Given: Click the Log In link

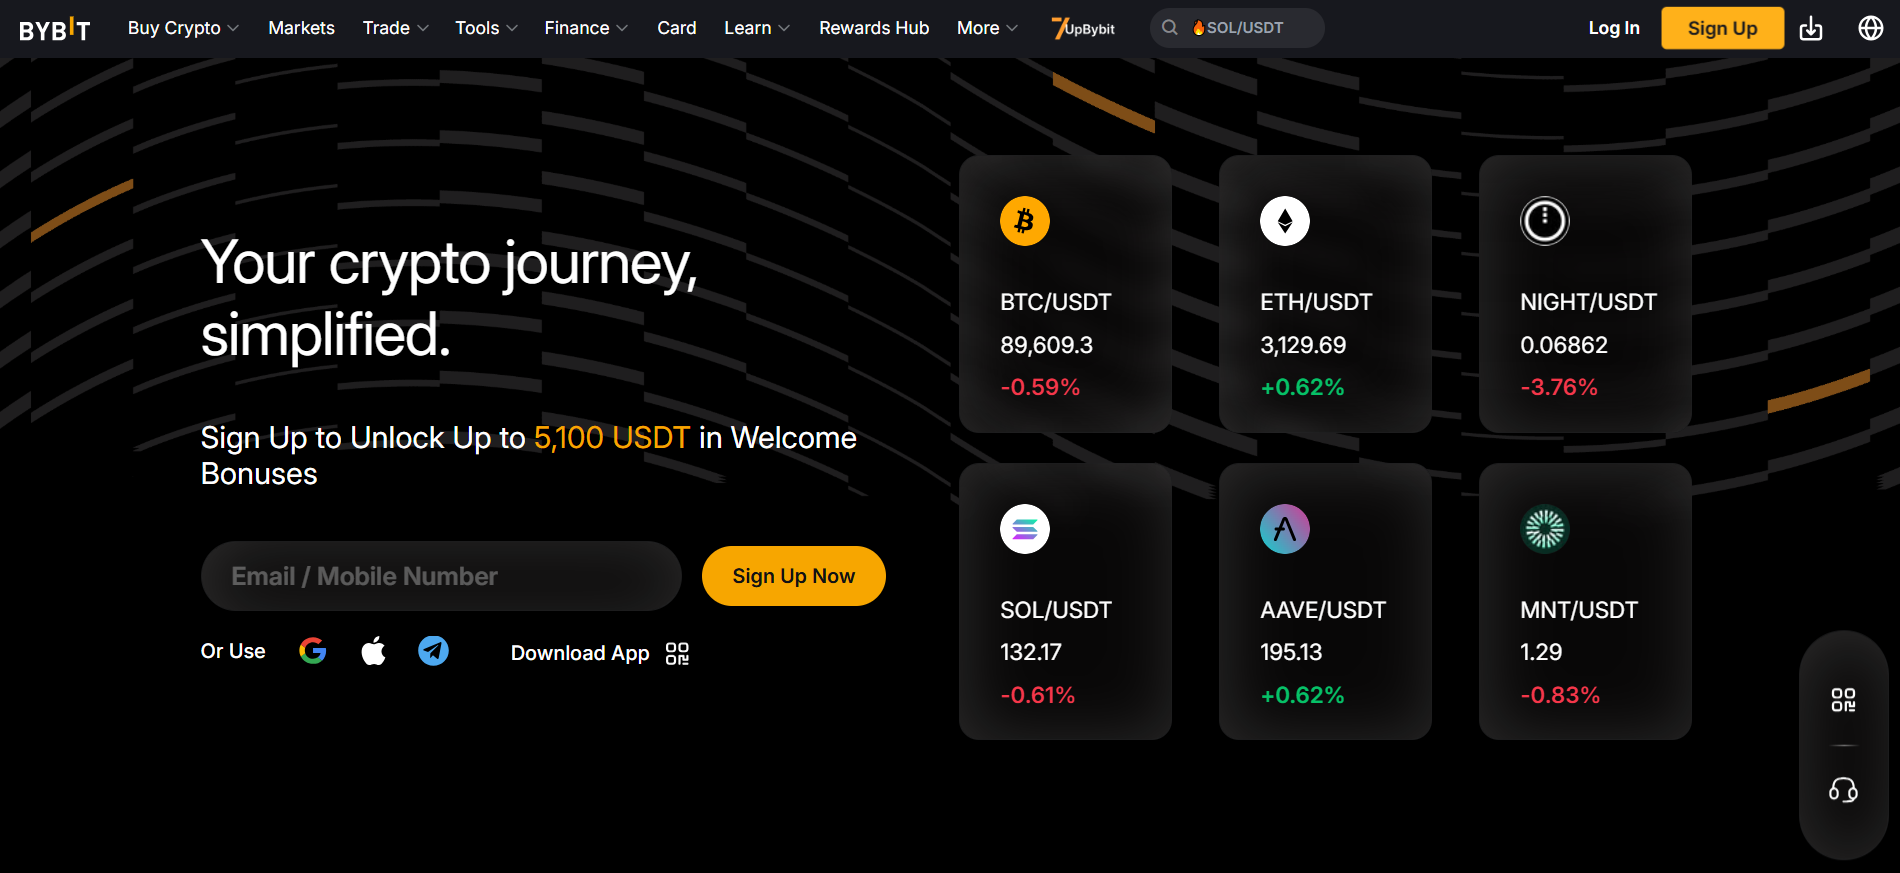Looking at the screenshot, I should coord(1614,28).
